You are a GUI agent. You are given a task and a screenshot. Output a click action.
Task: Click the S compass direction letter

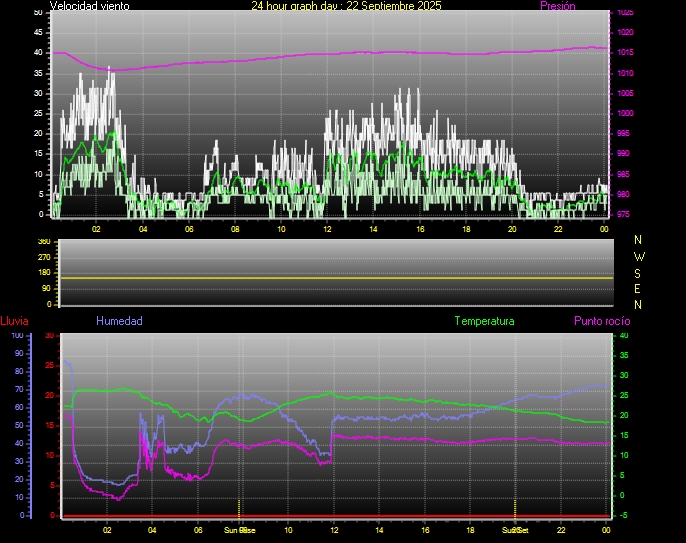click(x=640, y=272)
